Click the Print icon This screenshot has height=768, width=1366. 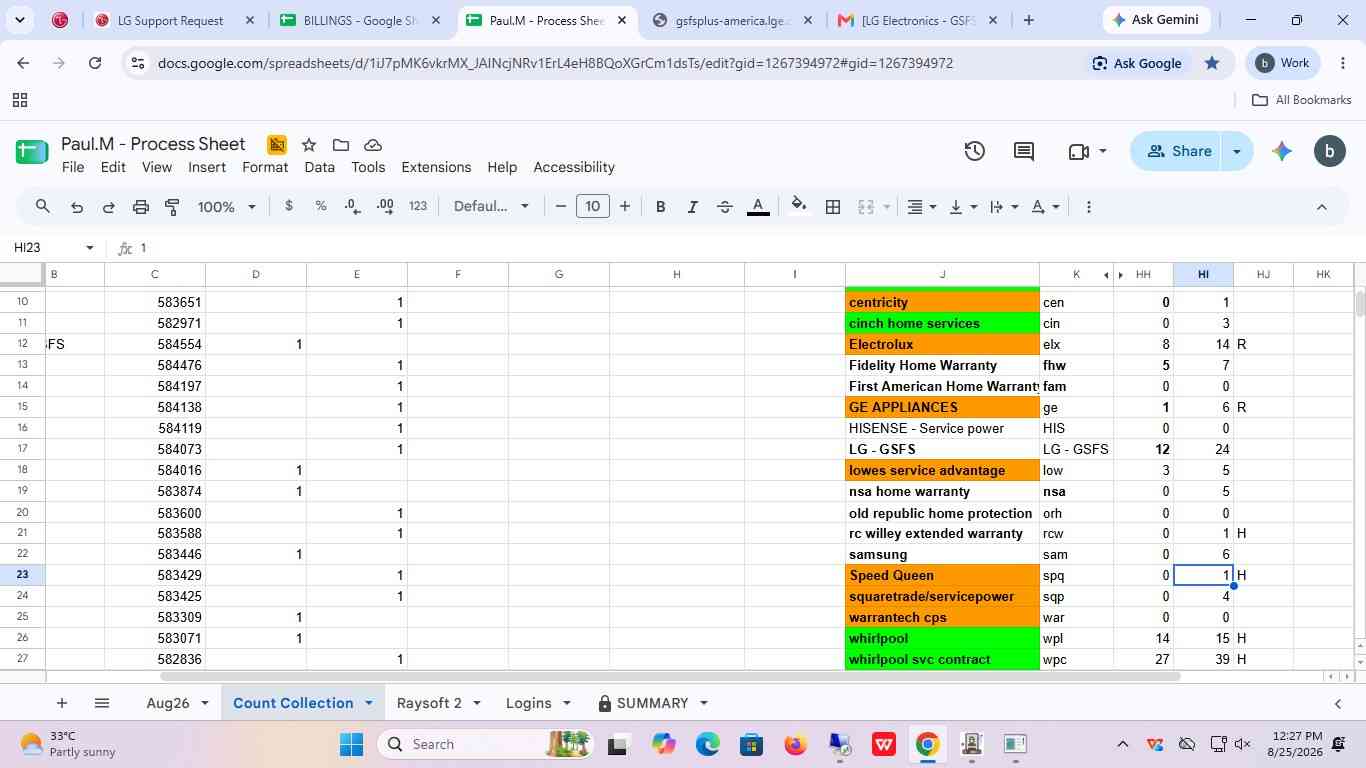(x=141, y=207)
